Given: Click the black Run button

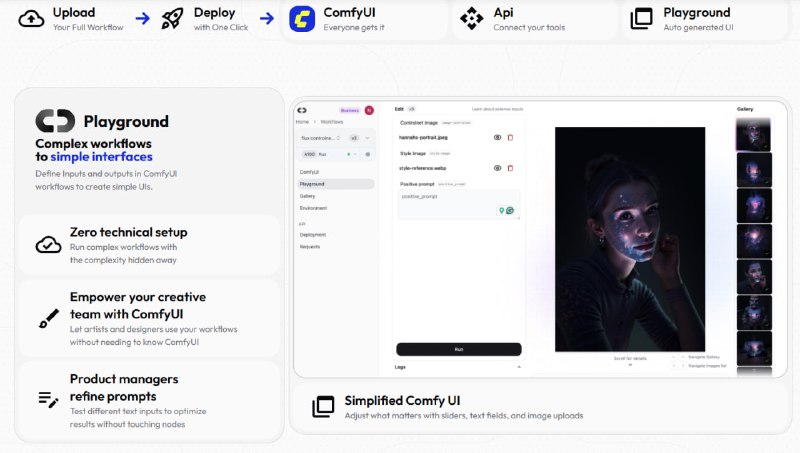Looking at the screenshot, I should (x=459, y=349).
